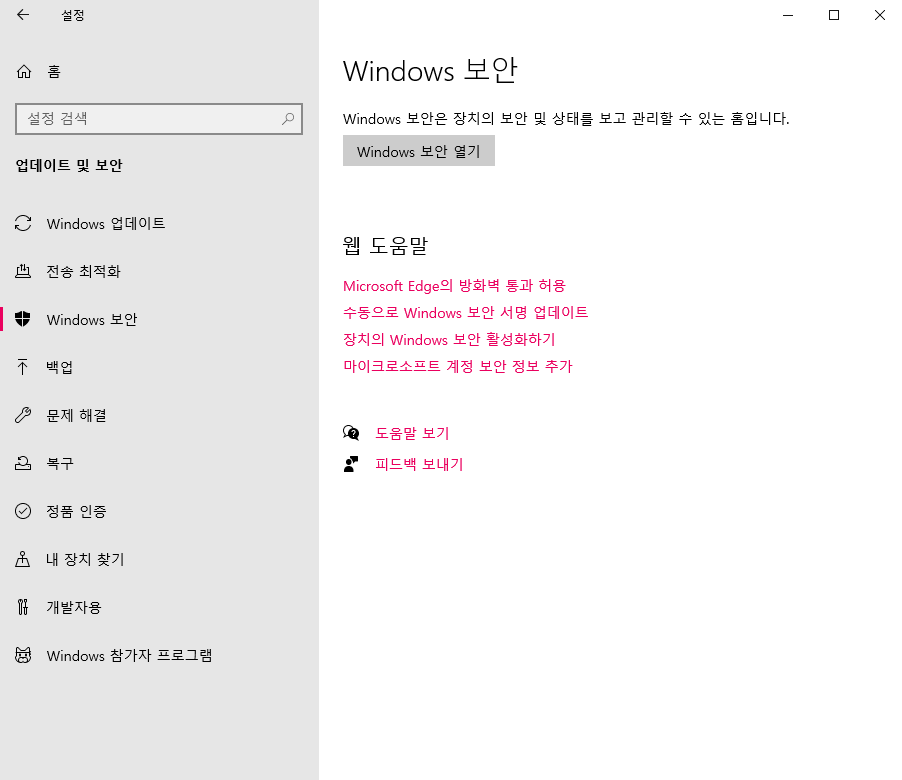
Task: Click the 피드백 보내기 link
Action: coord(419,464)
